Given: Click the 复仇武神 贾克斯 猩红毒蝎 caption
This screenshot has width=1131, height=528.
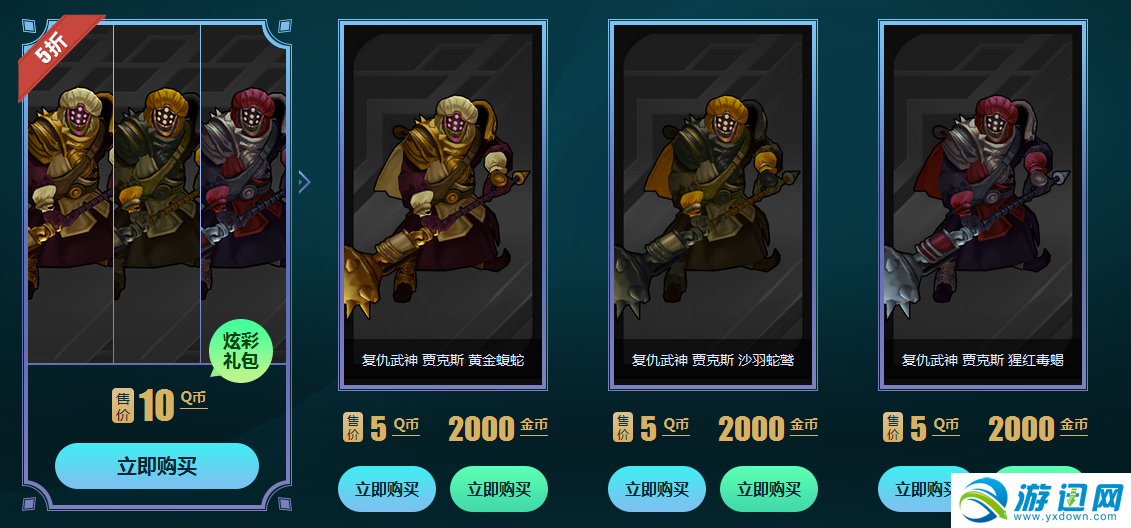Looking at the screenshot, I should pos(982,360).
